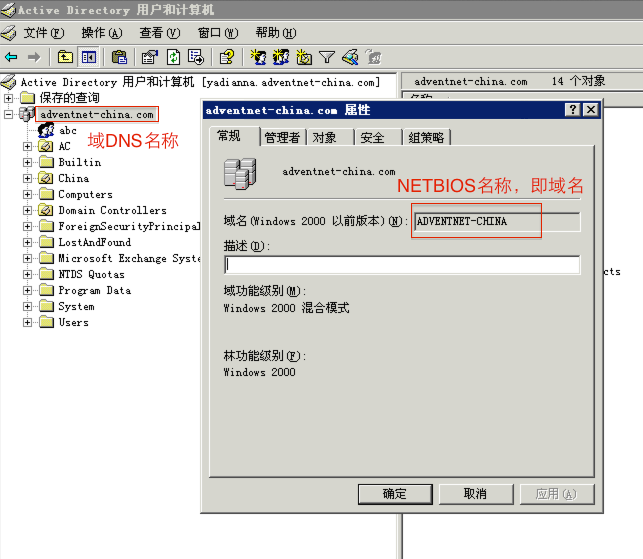Open Help via question mark toolbar icon
Screen dimensions: 643x559
tap(227, 57)
